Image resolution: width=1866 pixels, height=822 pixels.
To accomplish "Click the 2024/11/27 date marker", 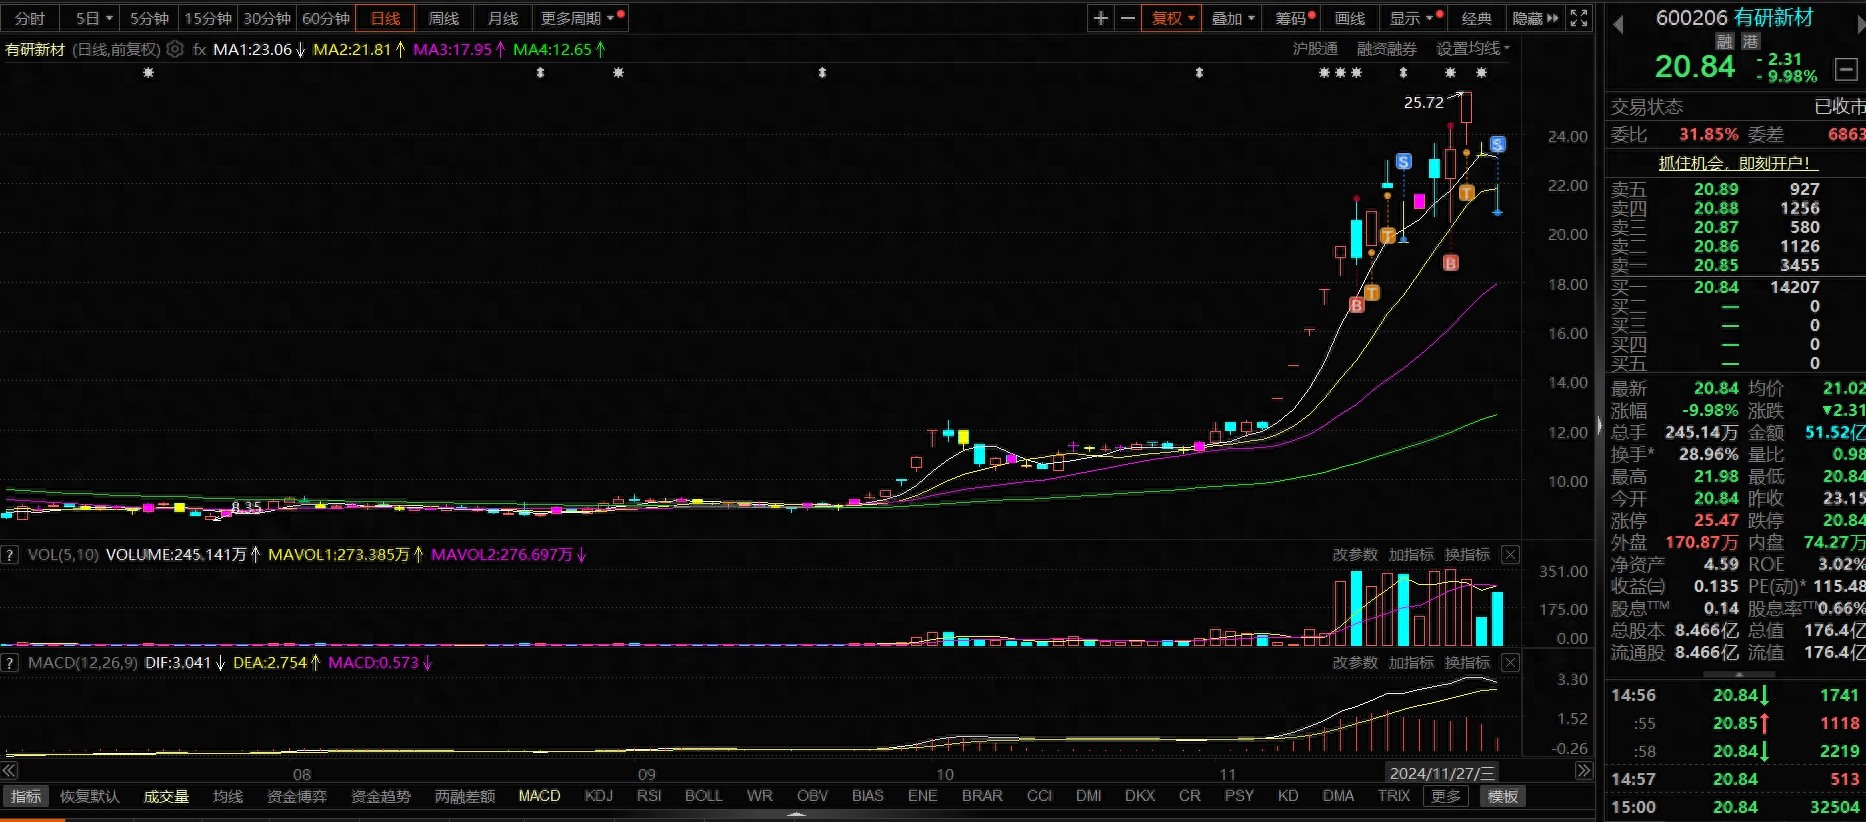I will [1441, 773].
